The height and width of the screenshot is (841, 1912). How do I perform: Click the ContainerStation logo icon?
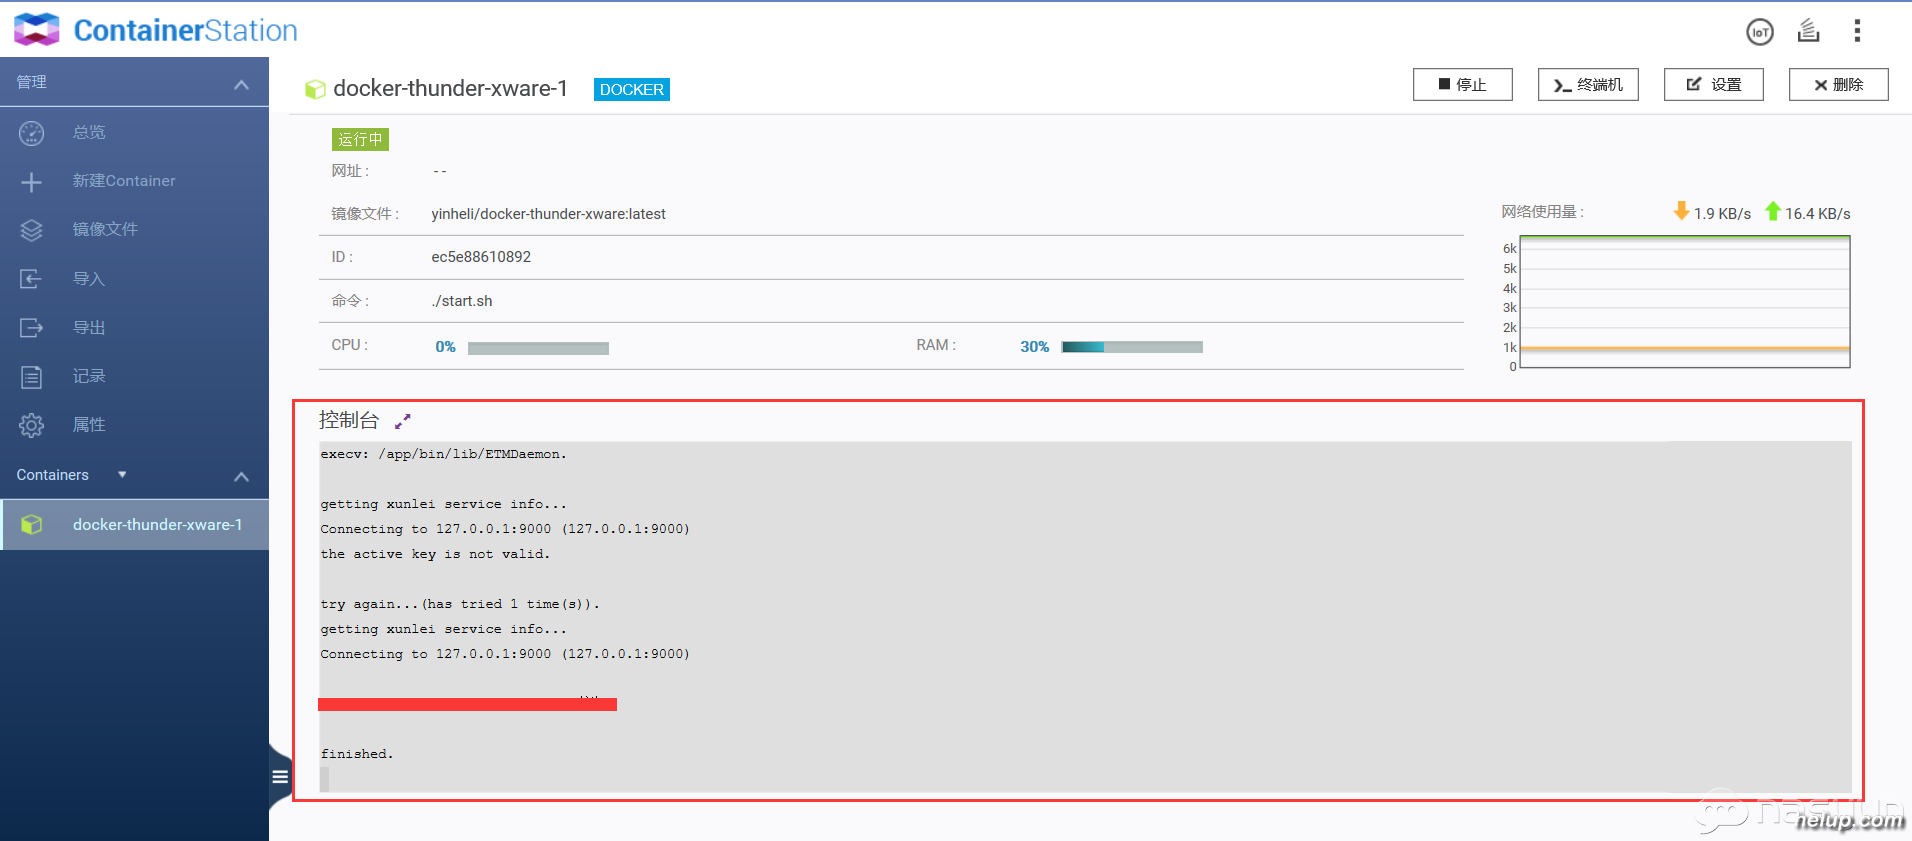(x=36, y=29)
